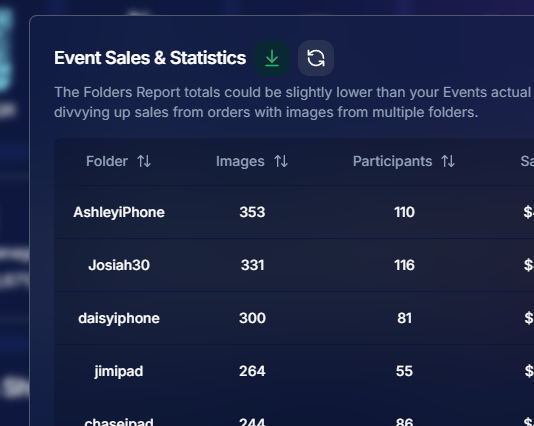The image size is (534, 426).
Task: Sort table by Folder column arrows
Action: [x=144, y=161]
